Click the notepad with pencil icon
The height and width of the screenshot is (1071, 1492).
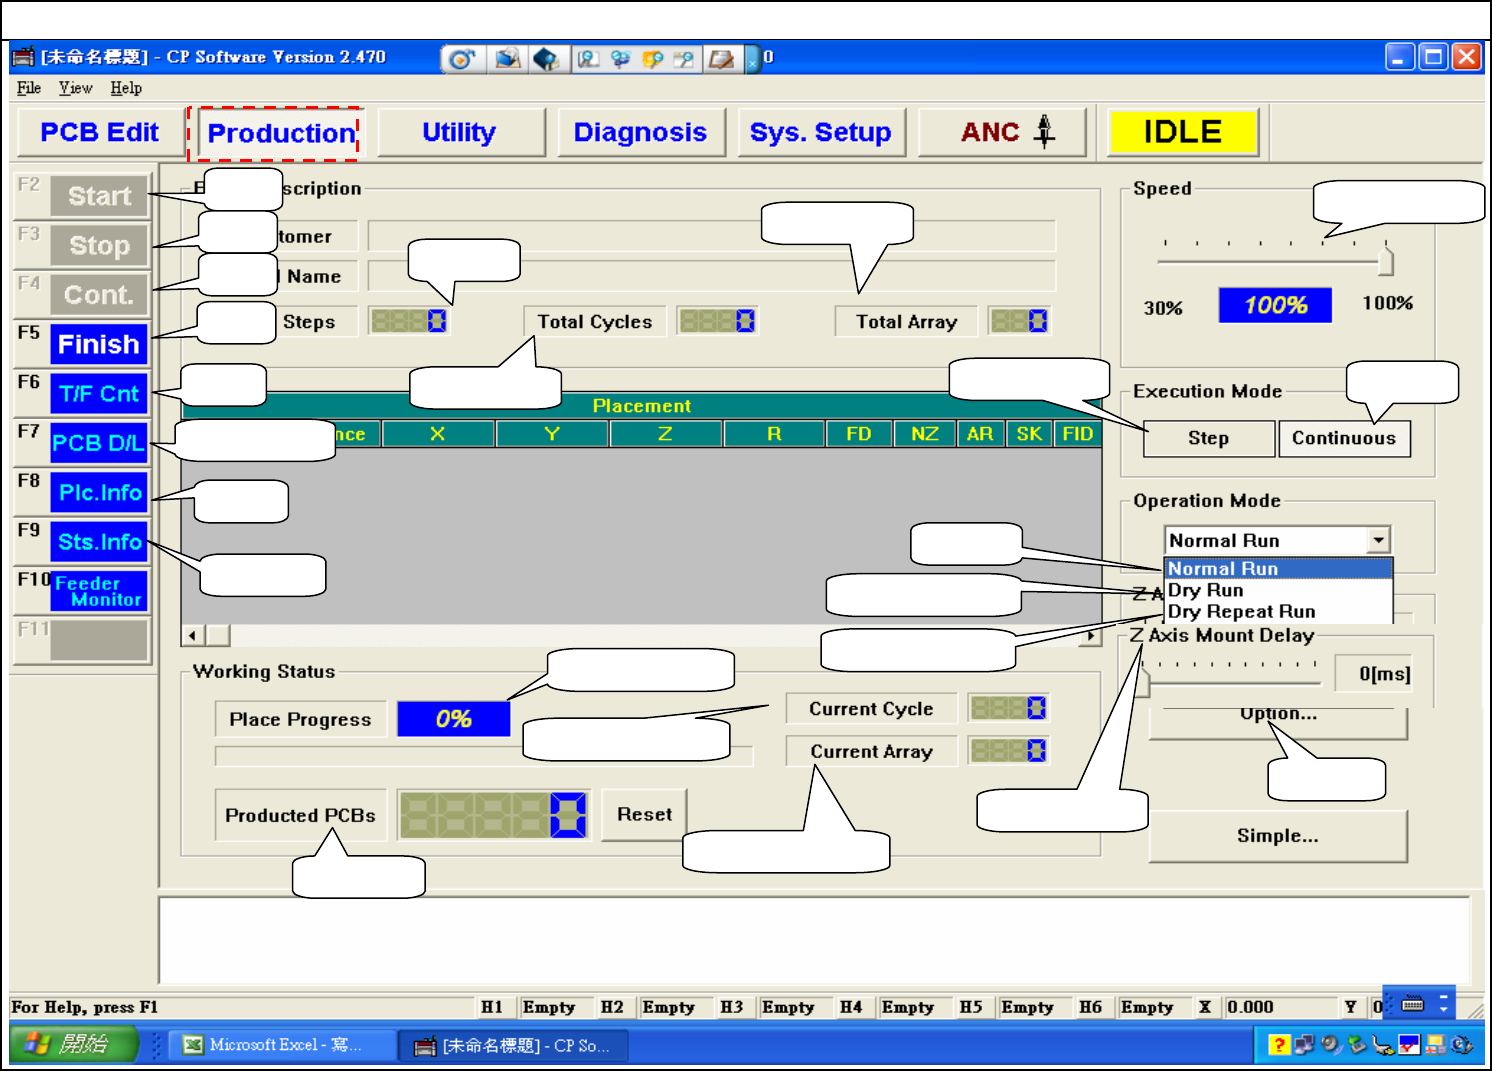tap(720, 59)
